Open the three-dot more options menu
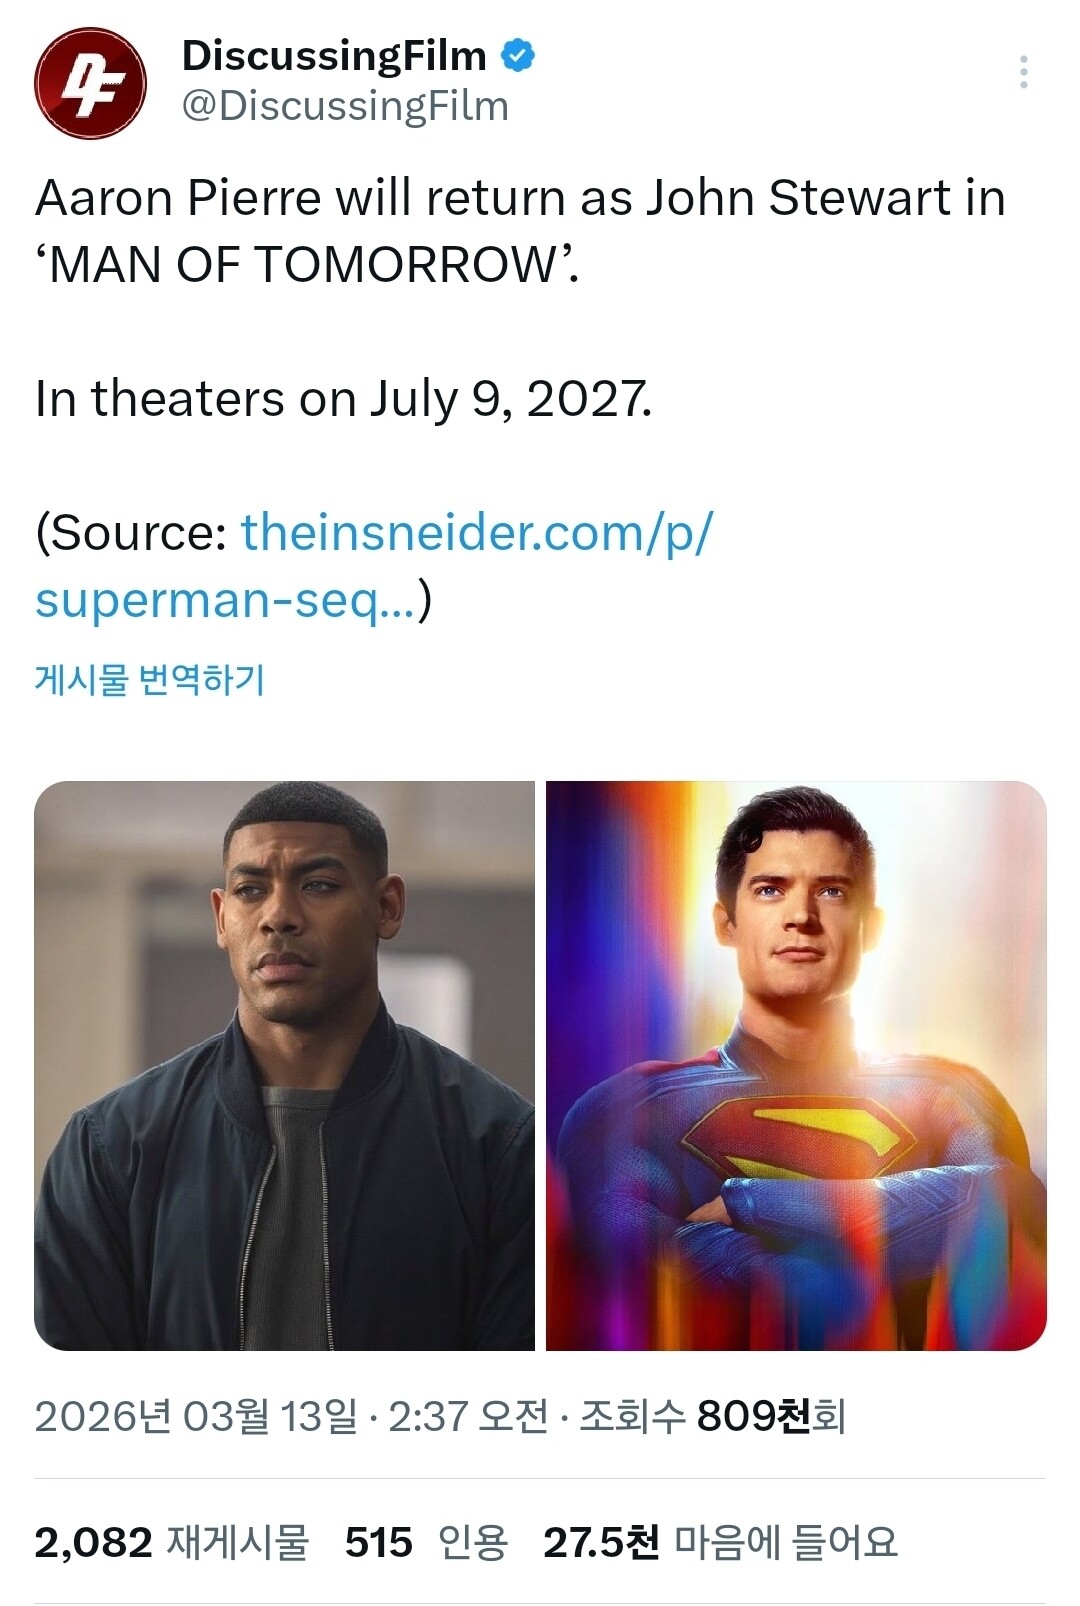This screenshot has width=1080, height=1606. (x=1023, y=72)
